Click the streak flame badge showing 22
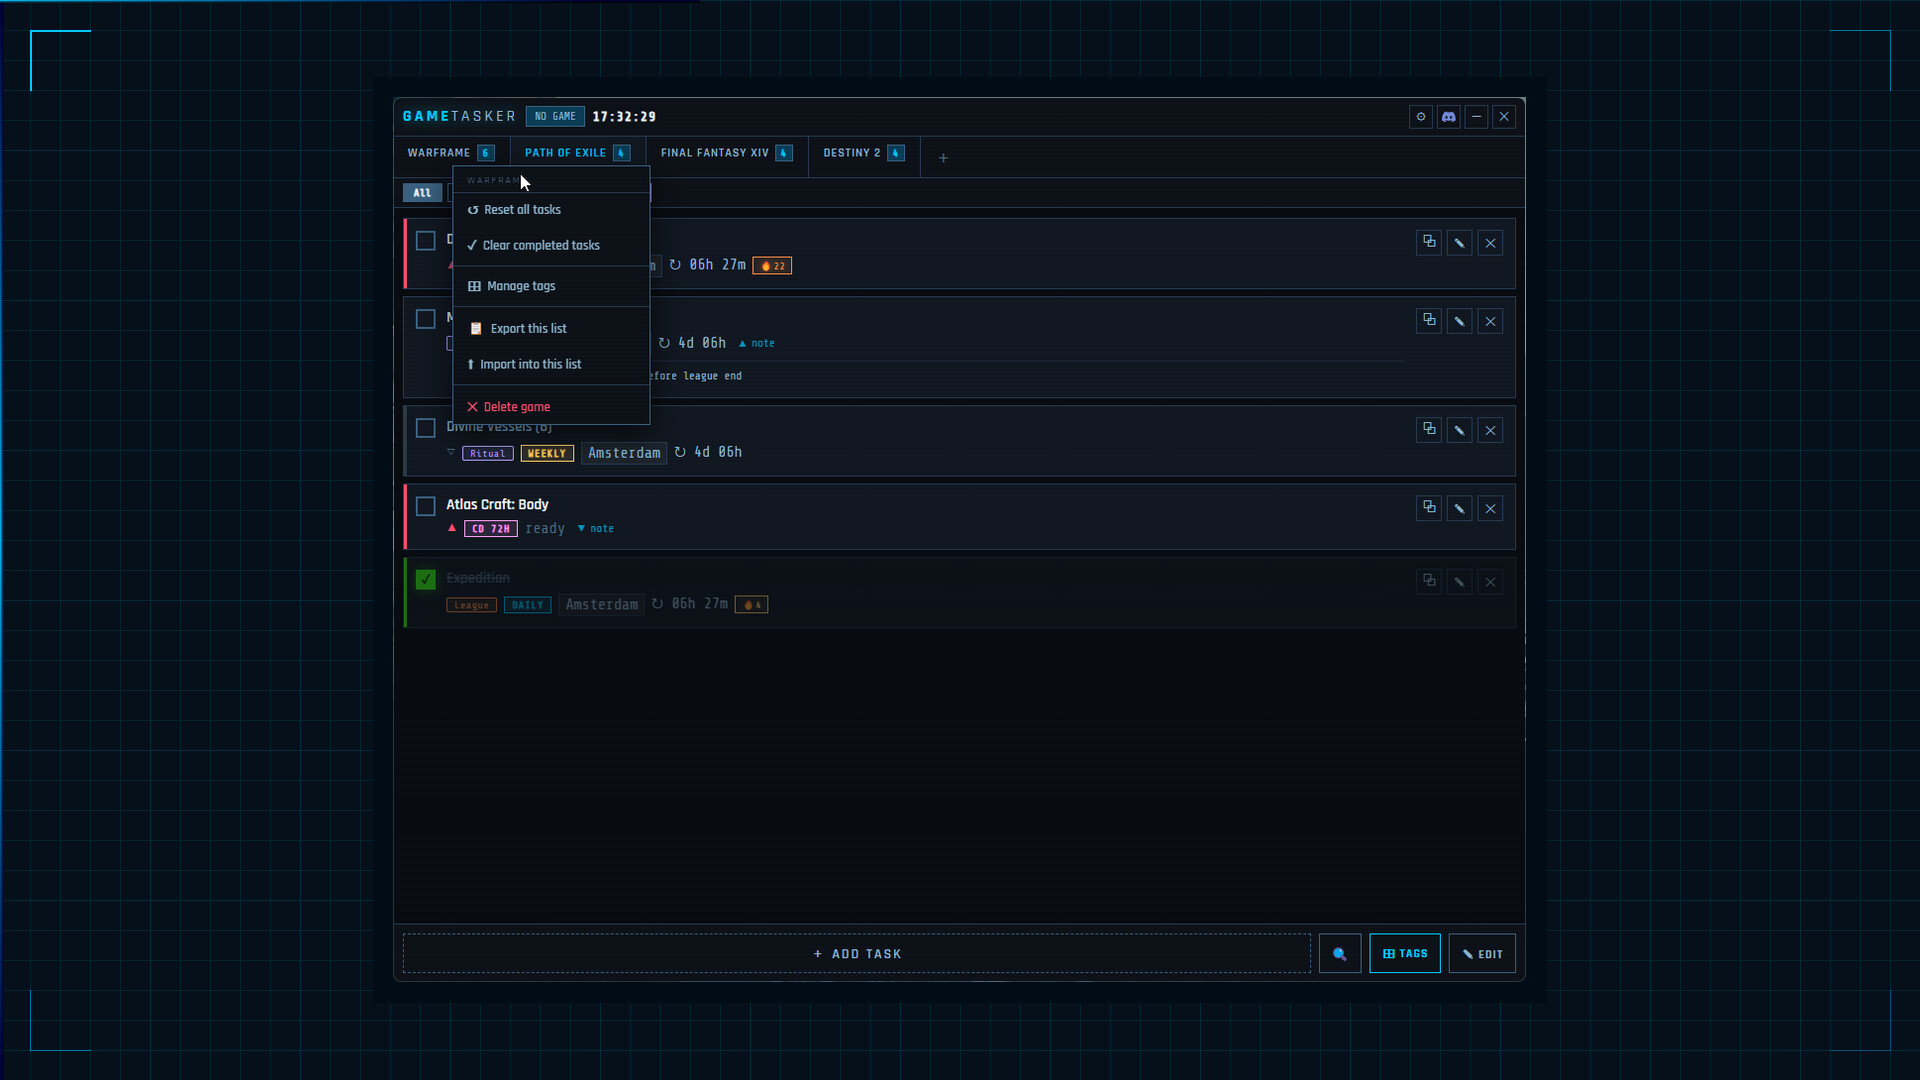 coord(772,266)
